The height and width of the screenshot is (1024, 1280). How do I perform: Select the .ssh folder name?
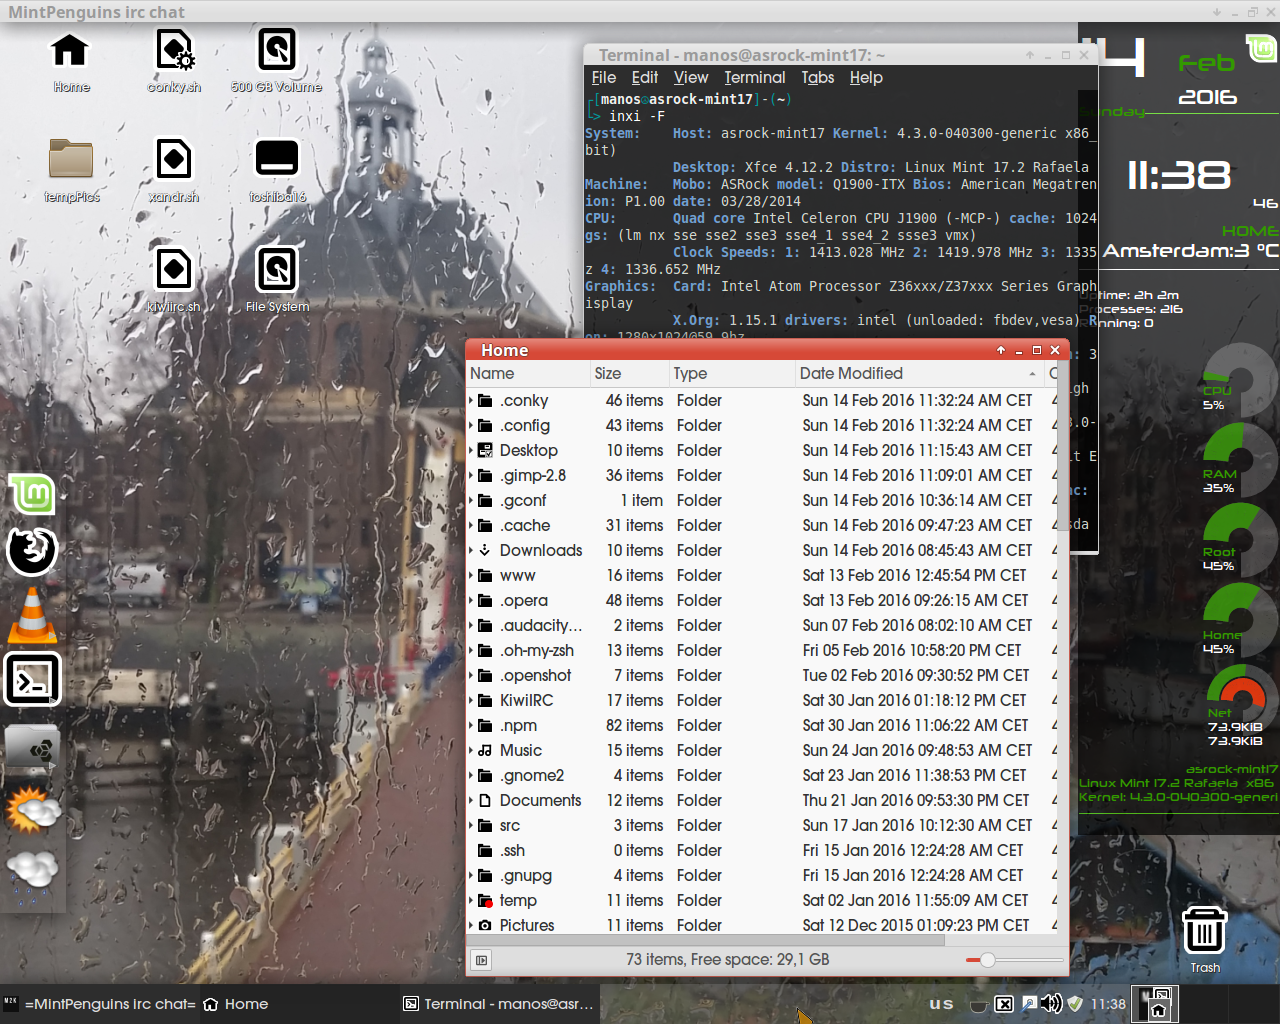tap(512, 850)
